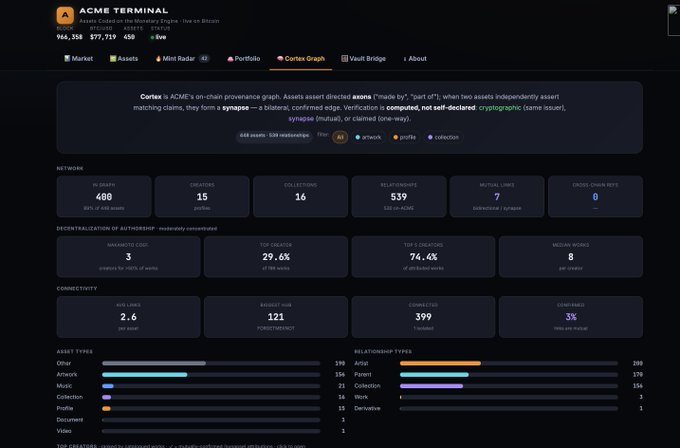
Task: Click the In Graph stat card
Action: click(104, 196)
